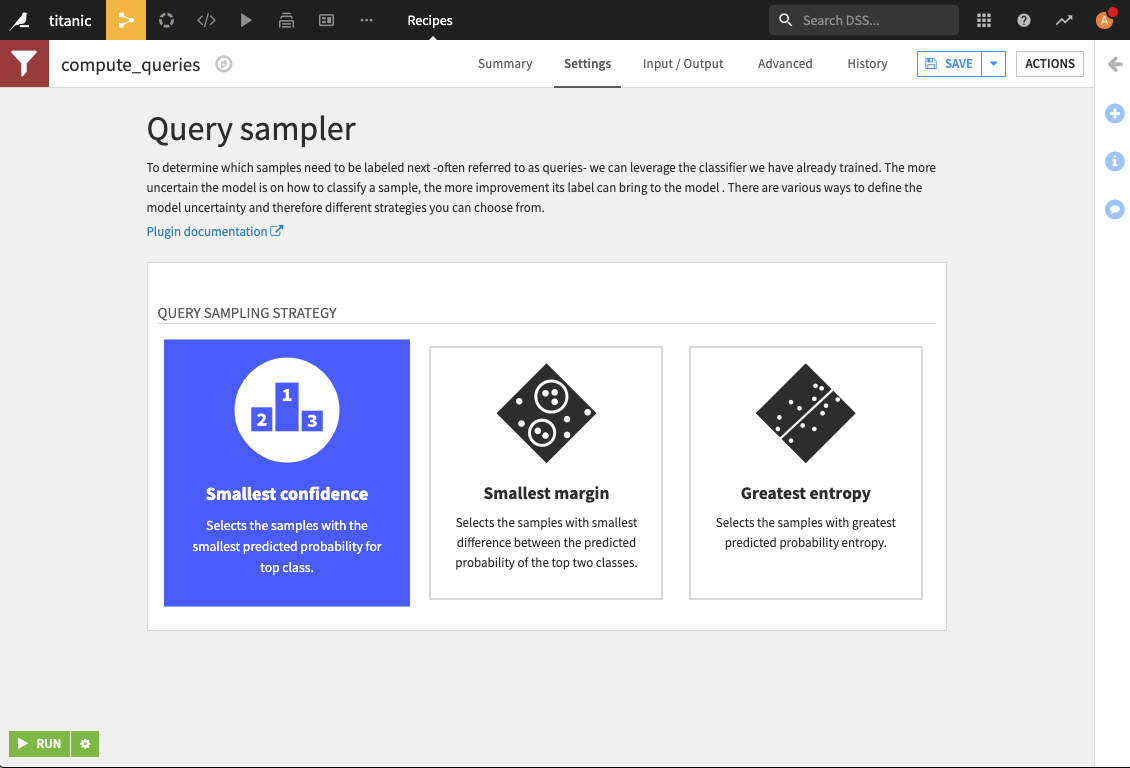This screenshot has width=1130, height=768.
Task: Open the applications grid icon
Action: (x=984, y=20)
